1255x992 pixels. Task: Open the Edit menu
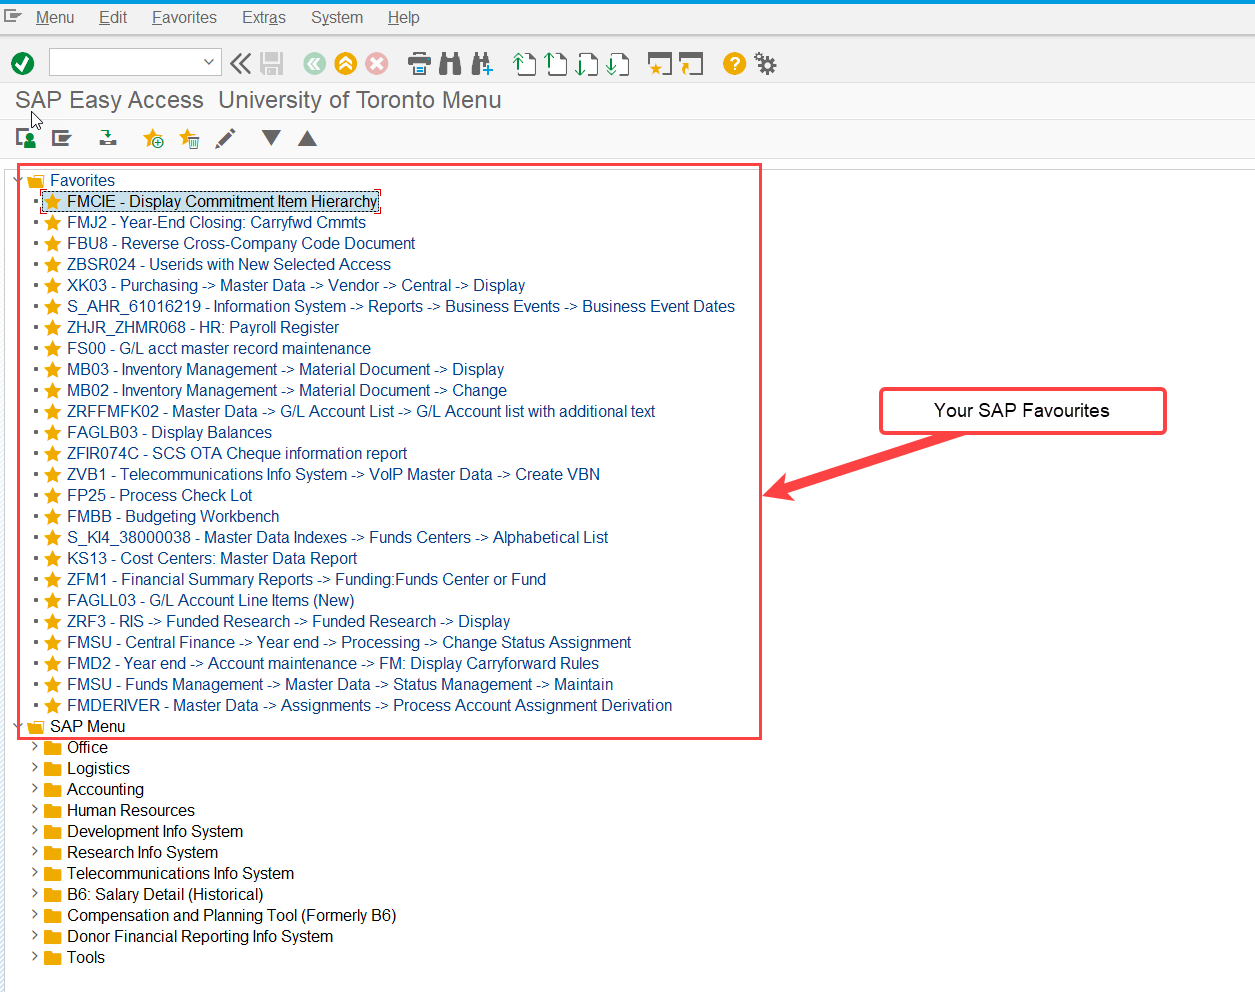pos(113,17)
